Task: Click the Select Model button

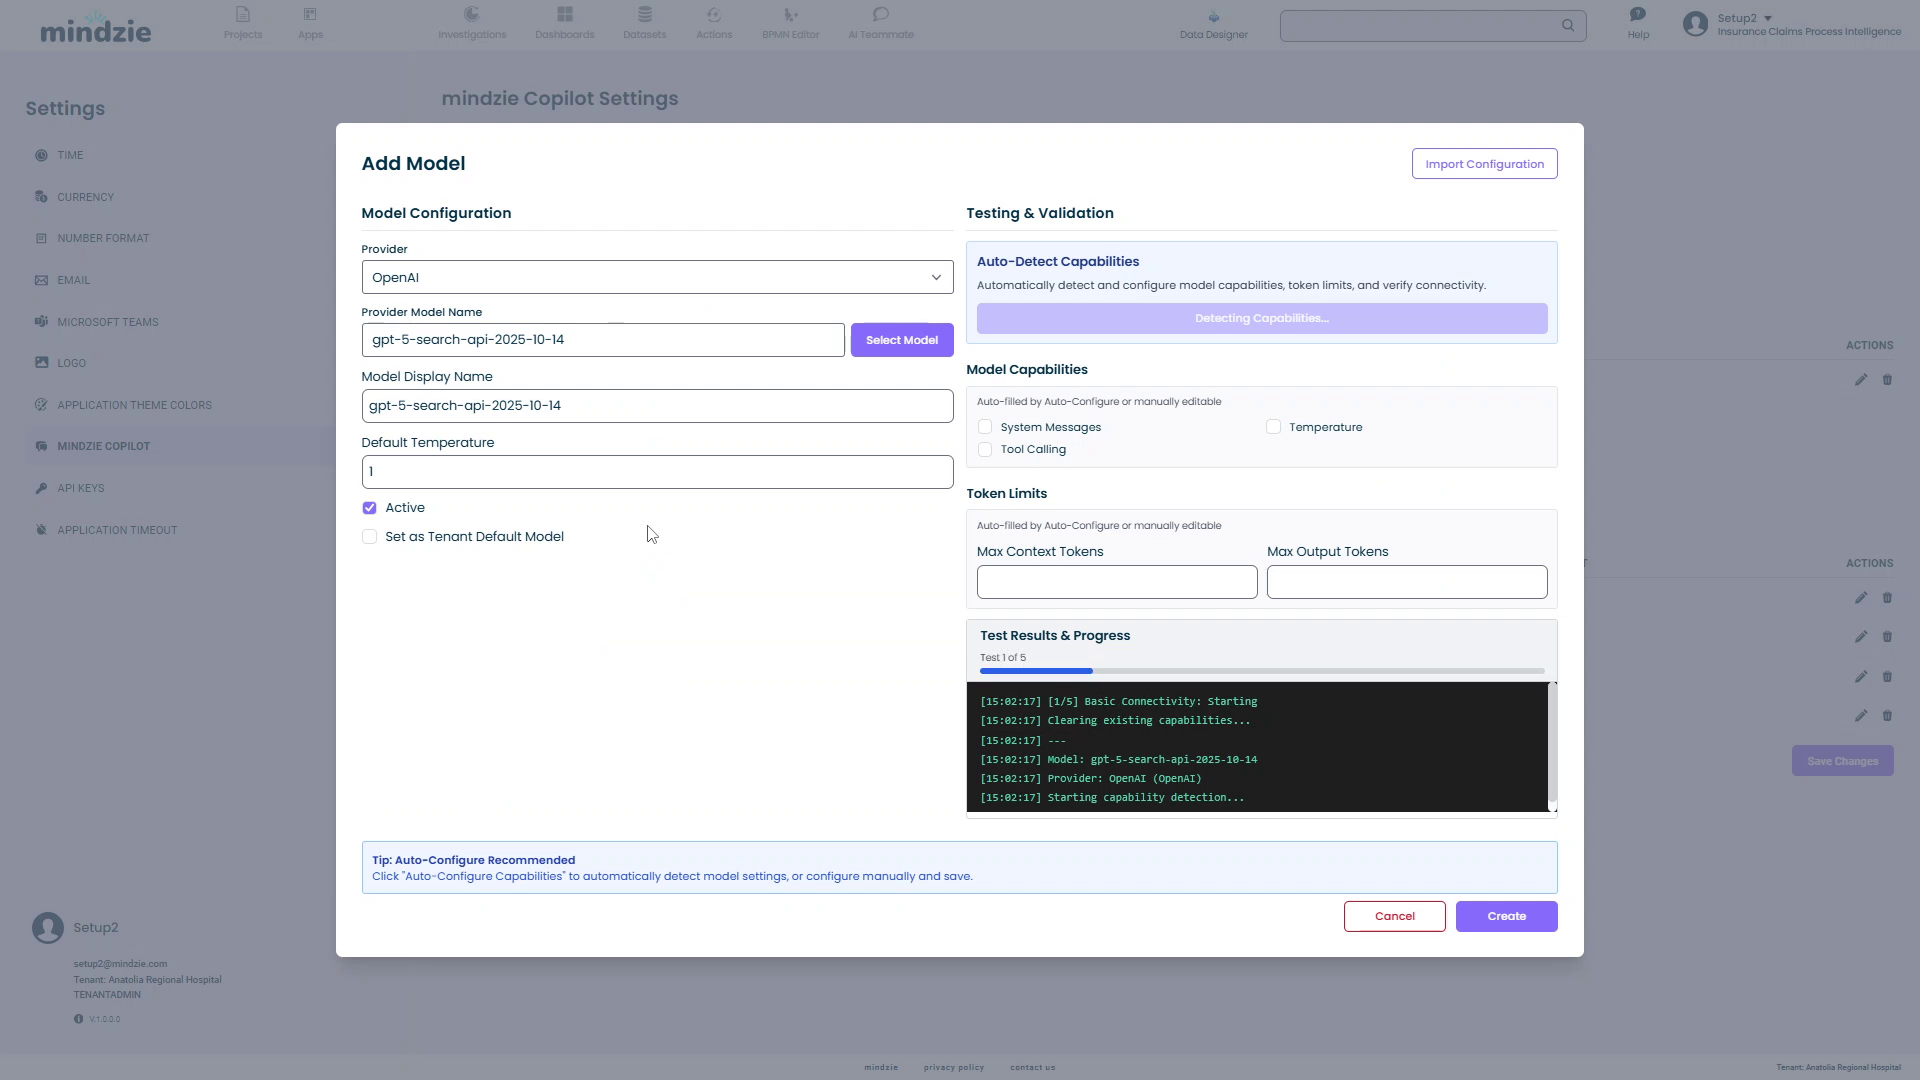Action: point(902,340)
